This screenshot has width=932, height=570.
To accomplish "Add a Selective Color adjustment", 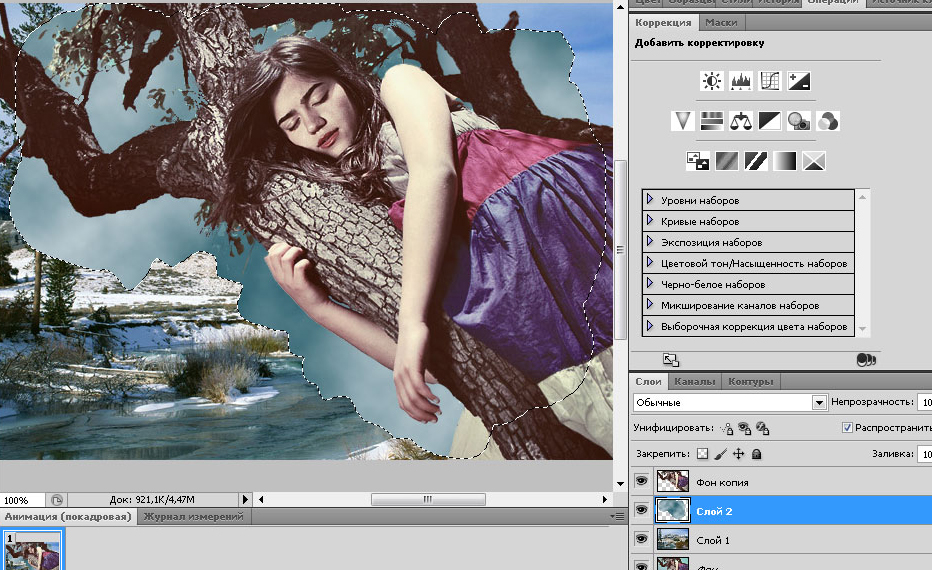I will 814,161.
